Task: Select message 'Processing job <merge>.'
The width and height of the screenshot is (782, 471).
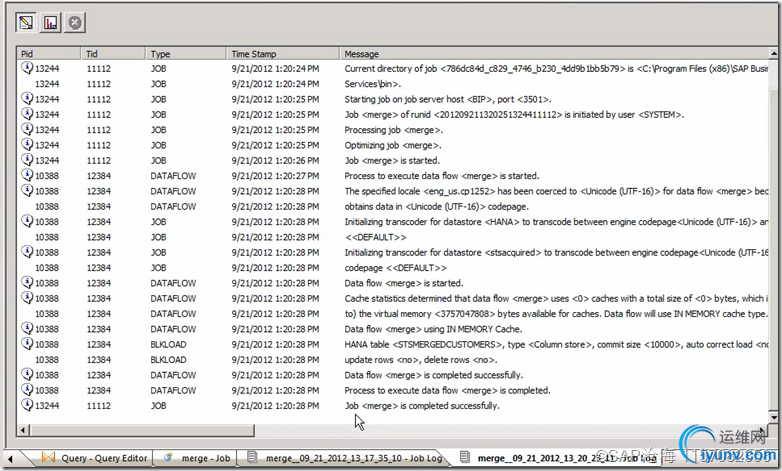Action: click(393, 130)
